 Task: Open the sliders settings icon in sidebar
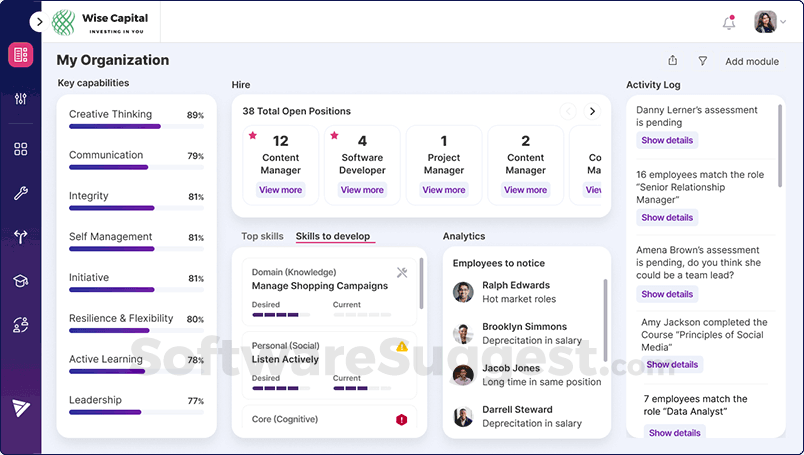tap(20, 99)
